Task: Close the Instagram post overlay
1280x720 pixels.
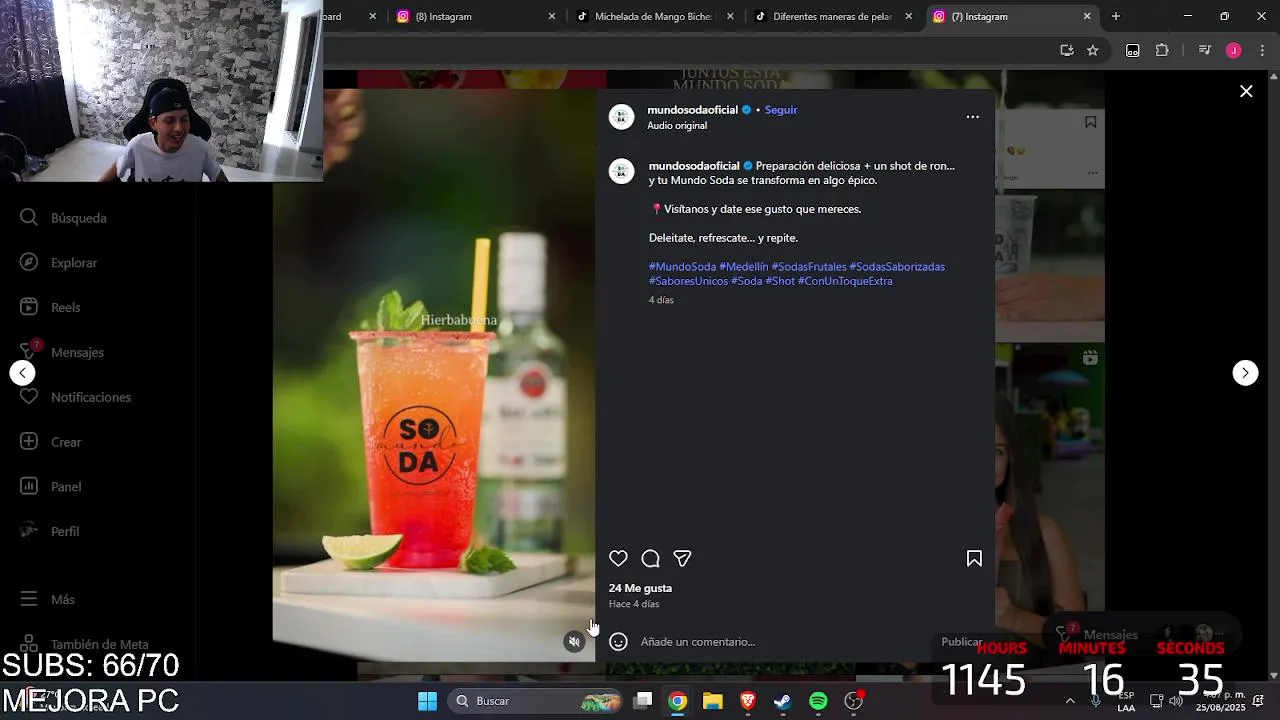Action: (1246, 91)
